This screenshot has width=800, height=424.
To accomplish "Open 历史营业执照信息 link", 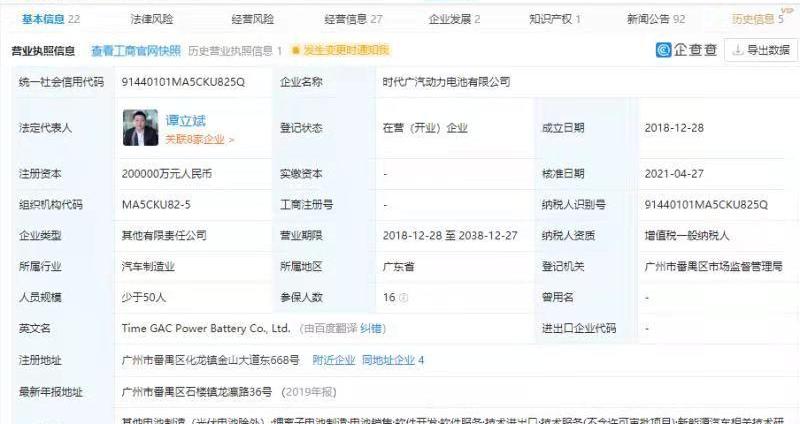I will point(235,51).
